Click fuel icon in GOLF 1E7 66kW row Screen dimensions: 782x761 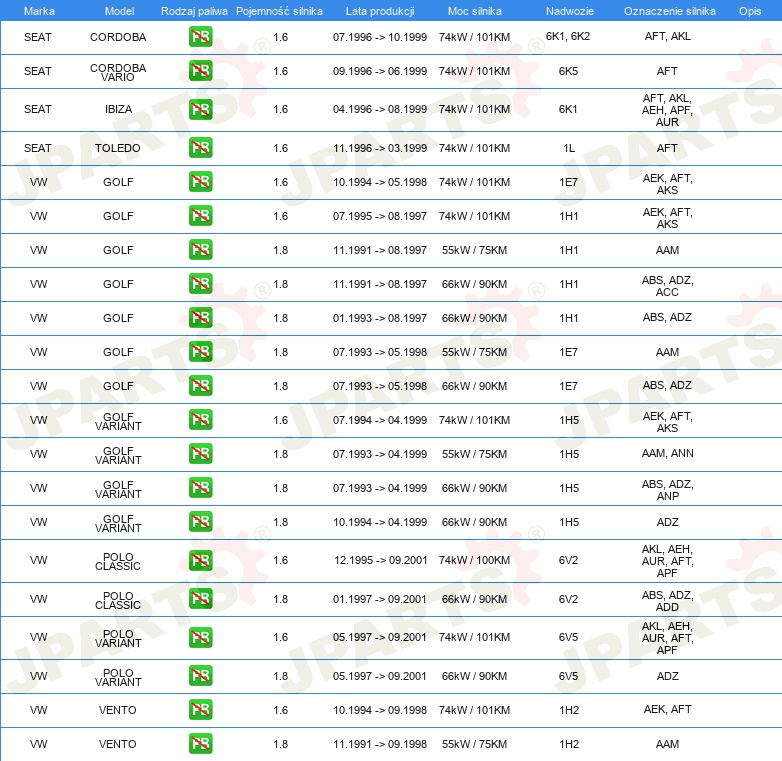pos(200,386)
